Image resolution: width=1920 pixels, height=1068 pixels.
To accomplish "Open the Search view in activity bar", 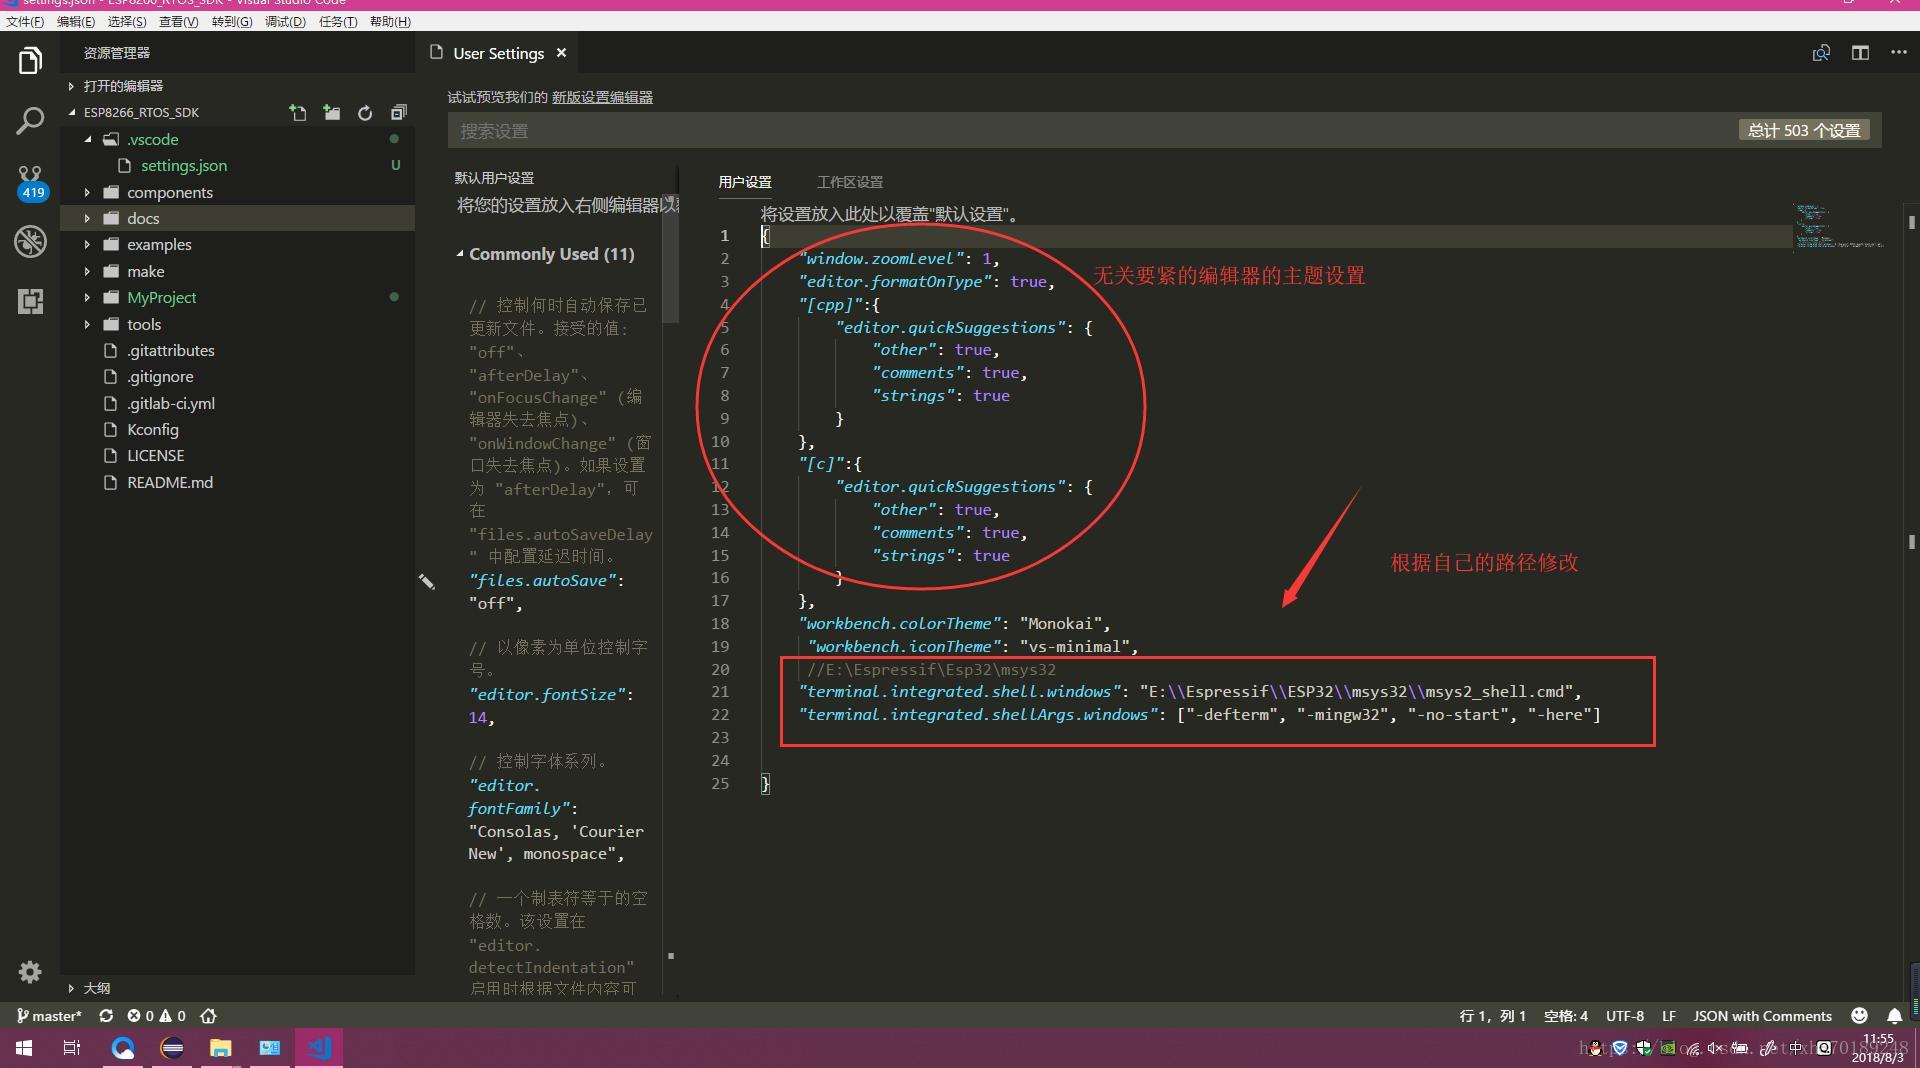I will pyautogui.click(x=30, y=121).
